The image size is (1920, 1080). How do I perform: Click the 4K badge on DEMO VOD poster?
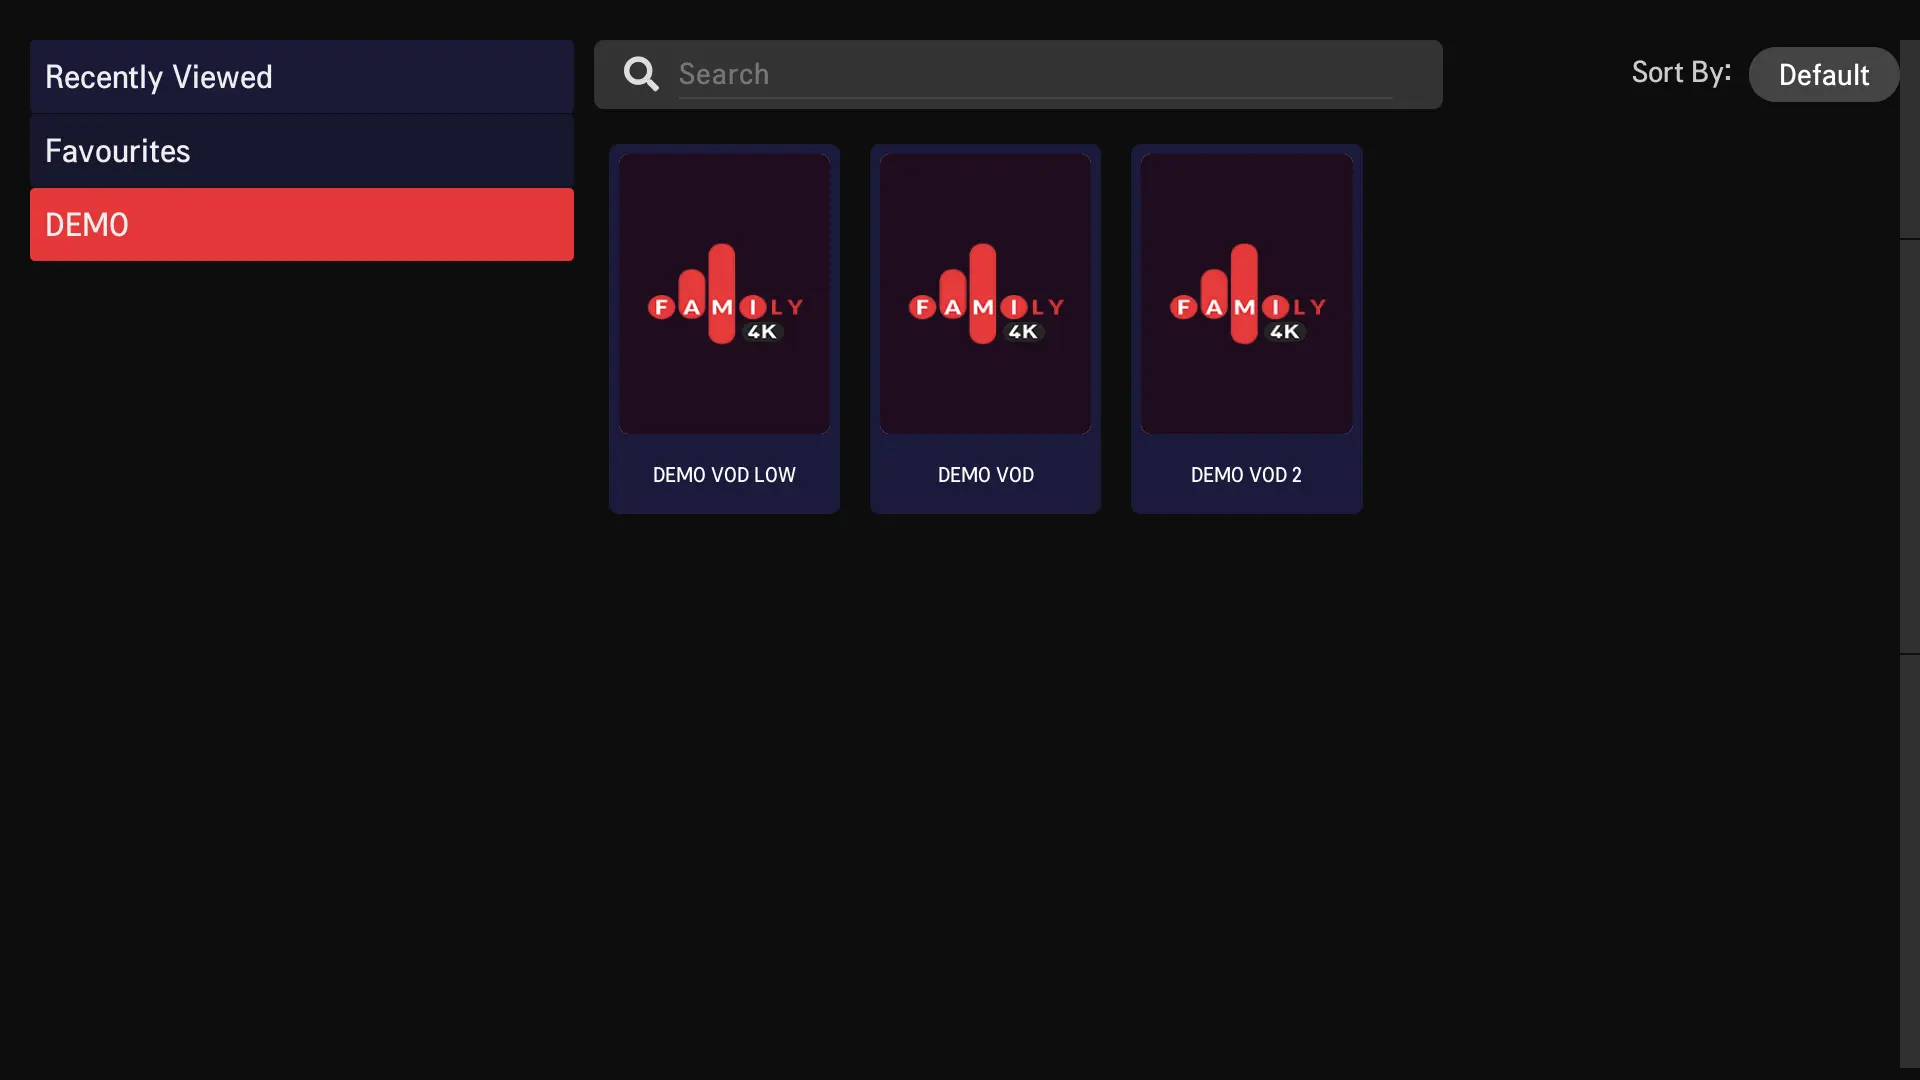click(1023, 332)
